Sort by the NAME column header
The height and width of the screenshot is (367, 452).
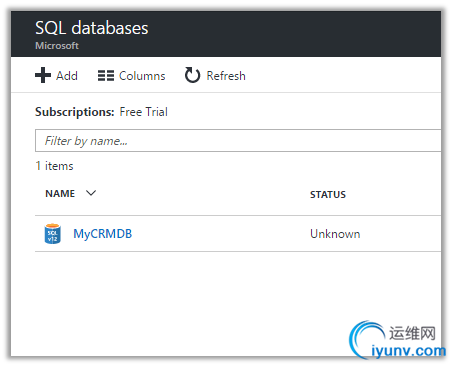[x=60, y=193]
